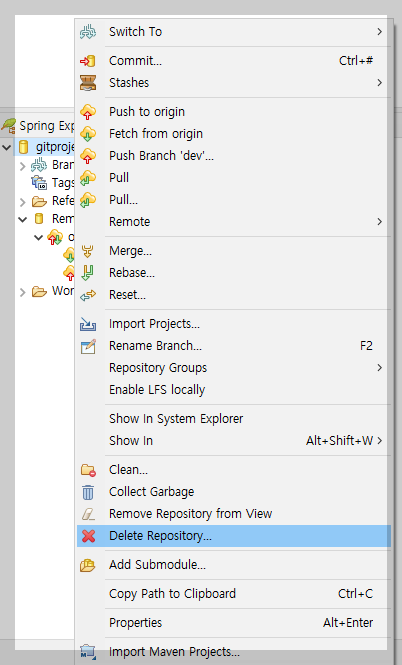Click the Collect Garbage trash icon
Viewport: 402px width, 665px height.
88,492
